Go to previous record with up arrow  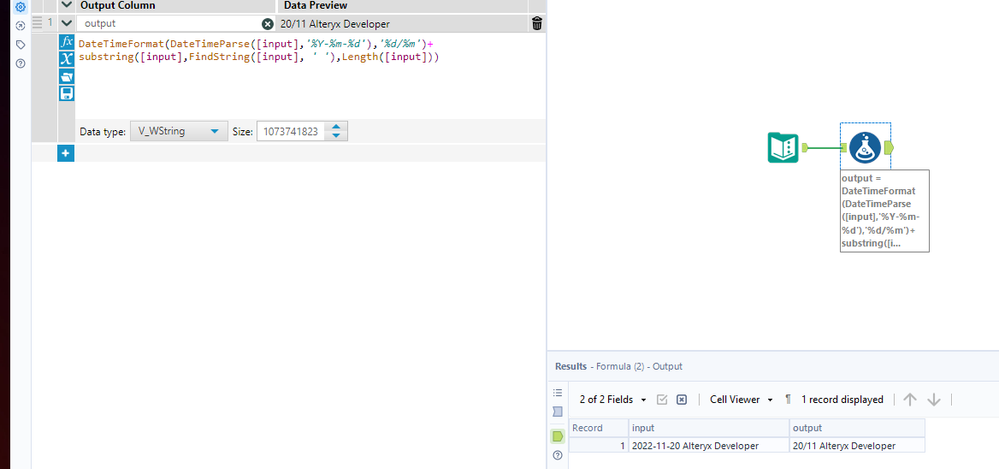[x=910, y=400]
